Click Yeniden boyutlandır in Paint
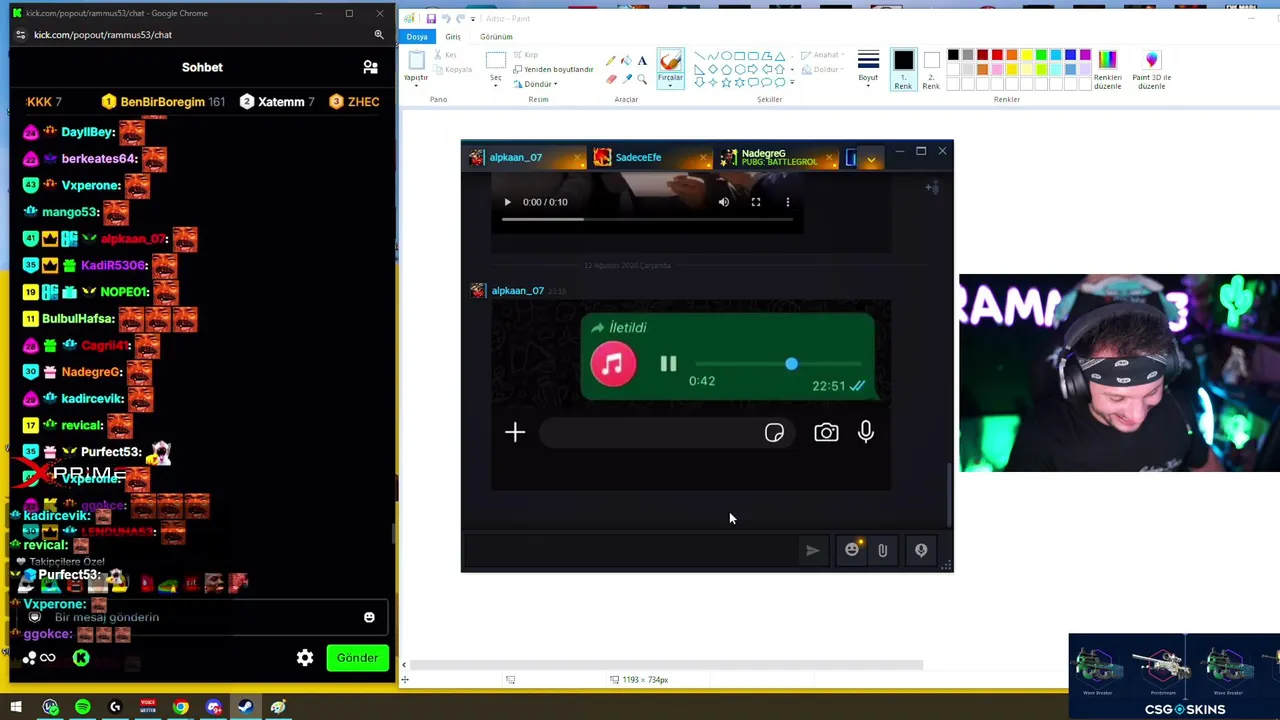The image size is (1280, 720). 553,69
